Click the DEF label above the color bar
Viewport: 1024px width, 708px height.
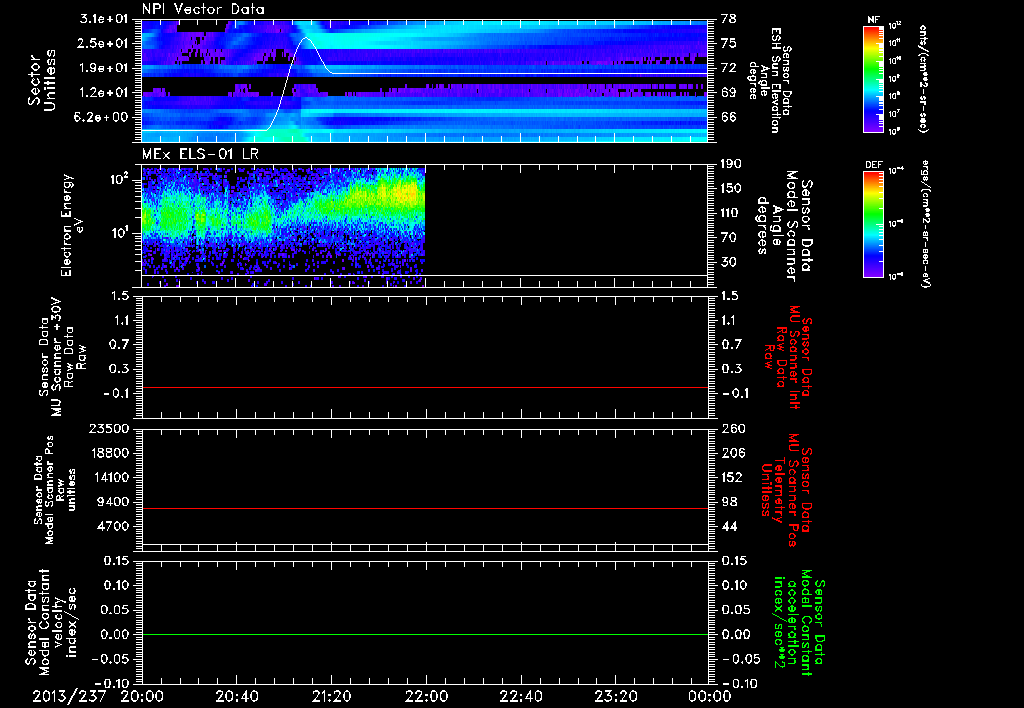click(x=873, y=165)
